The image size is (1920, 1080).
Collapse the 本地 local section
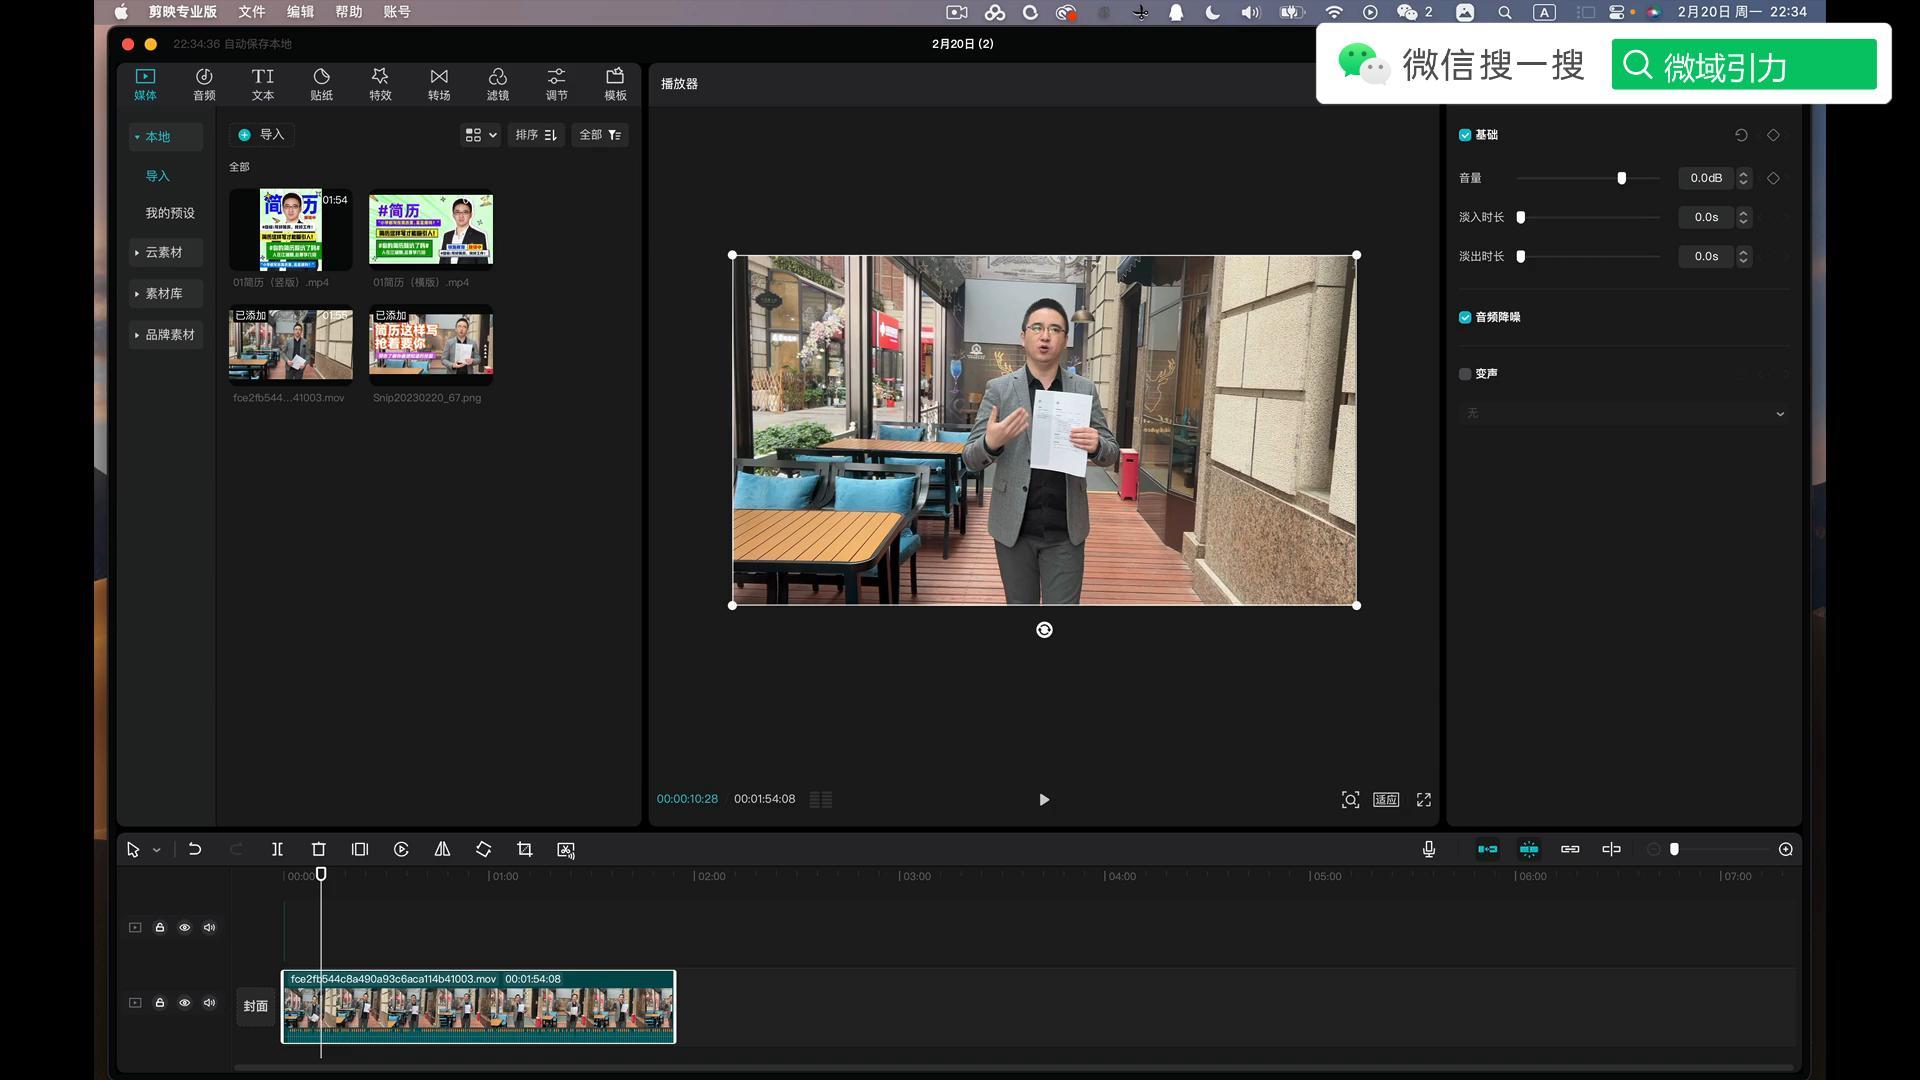[x=165, y=137]
